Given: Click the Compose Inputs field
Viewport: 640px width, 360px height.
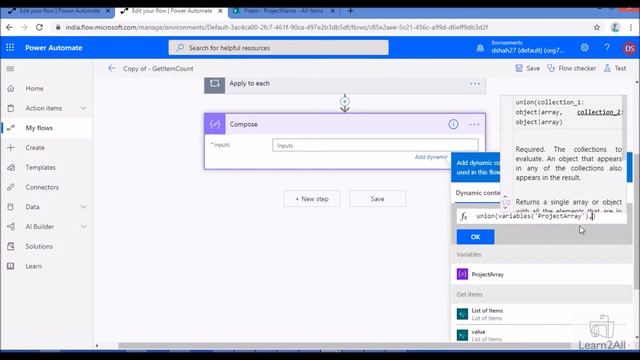Looking at the screenshot, I should pos(375,145).
